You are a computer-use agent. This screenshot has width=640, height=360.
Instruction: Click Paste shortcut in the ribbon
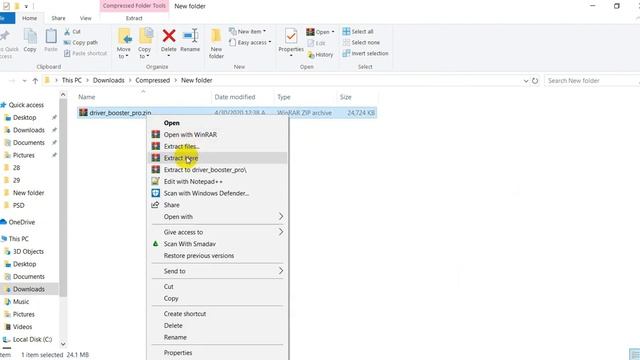click(85, 53)
